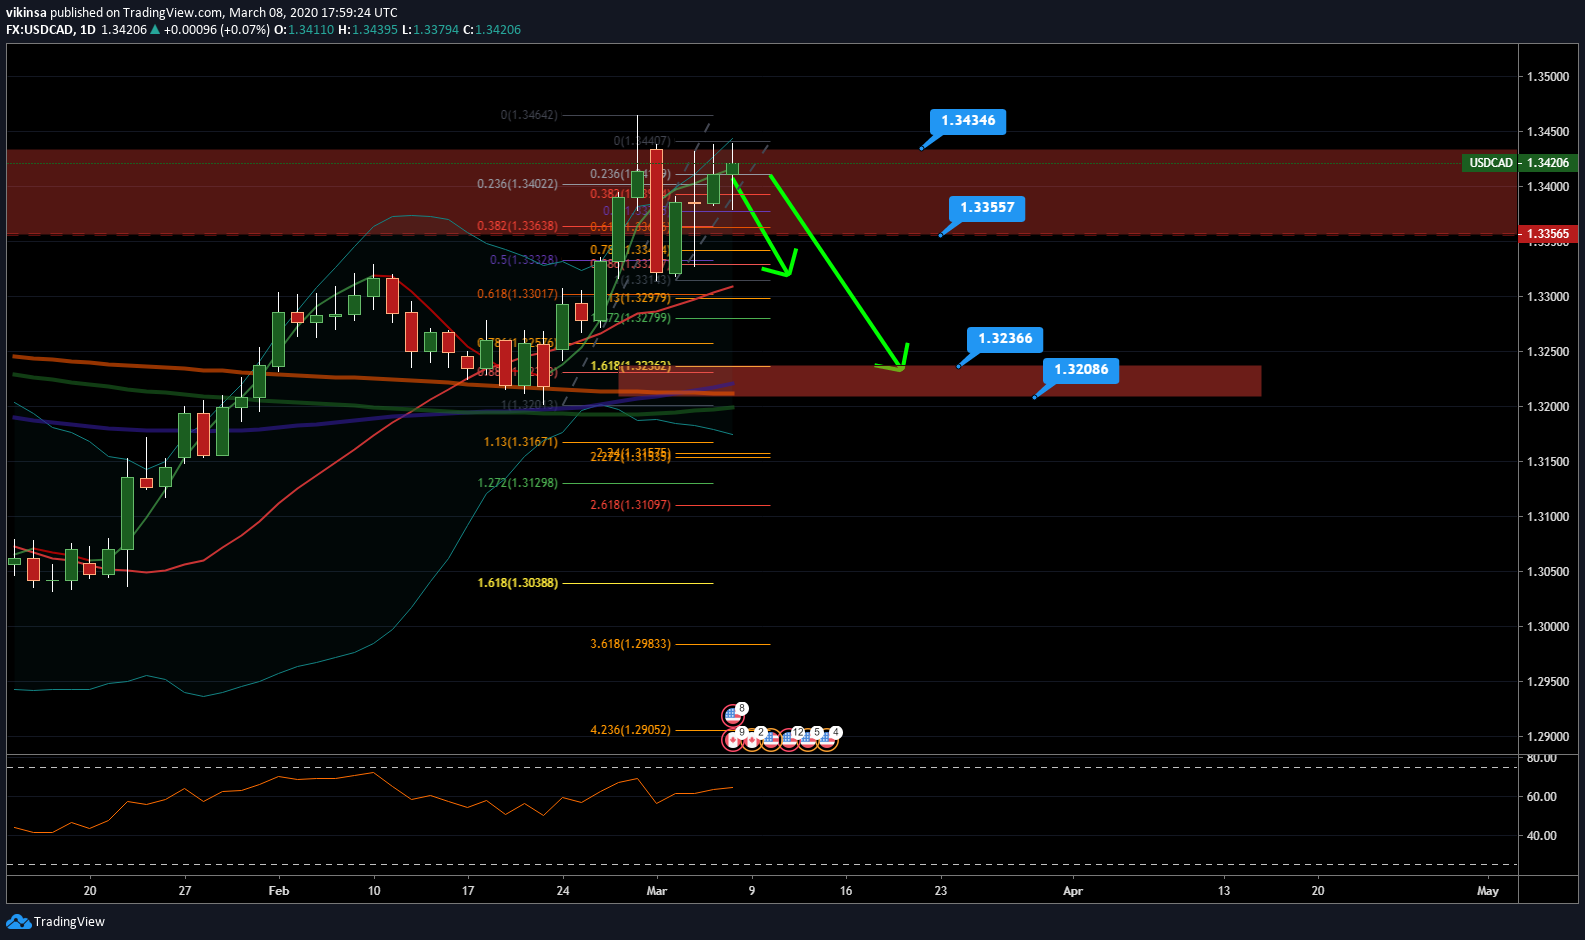This screenshot has height=940, width=1585.
Task: Select the 2.618(1.31097) Fibonacci label
Action: pos(630,505)
